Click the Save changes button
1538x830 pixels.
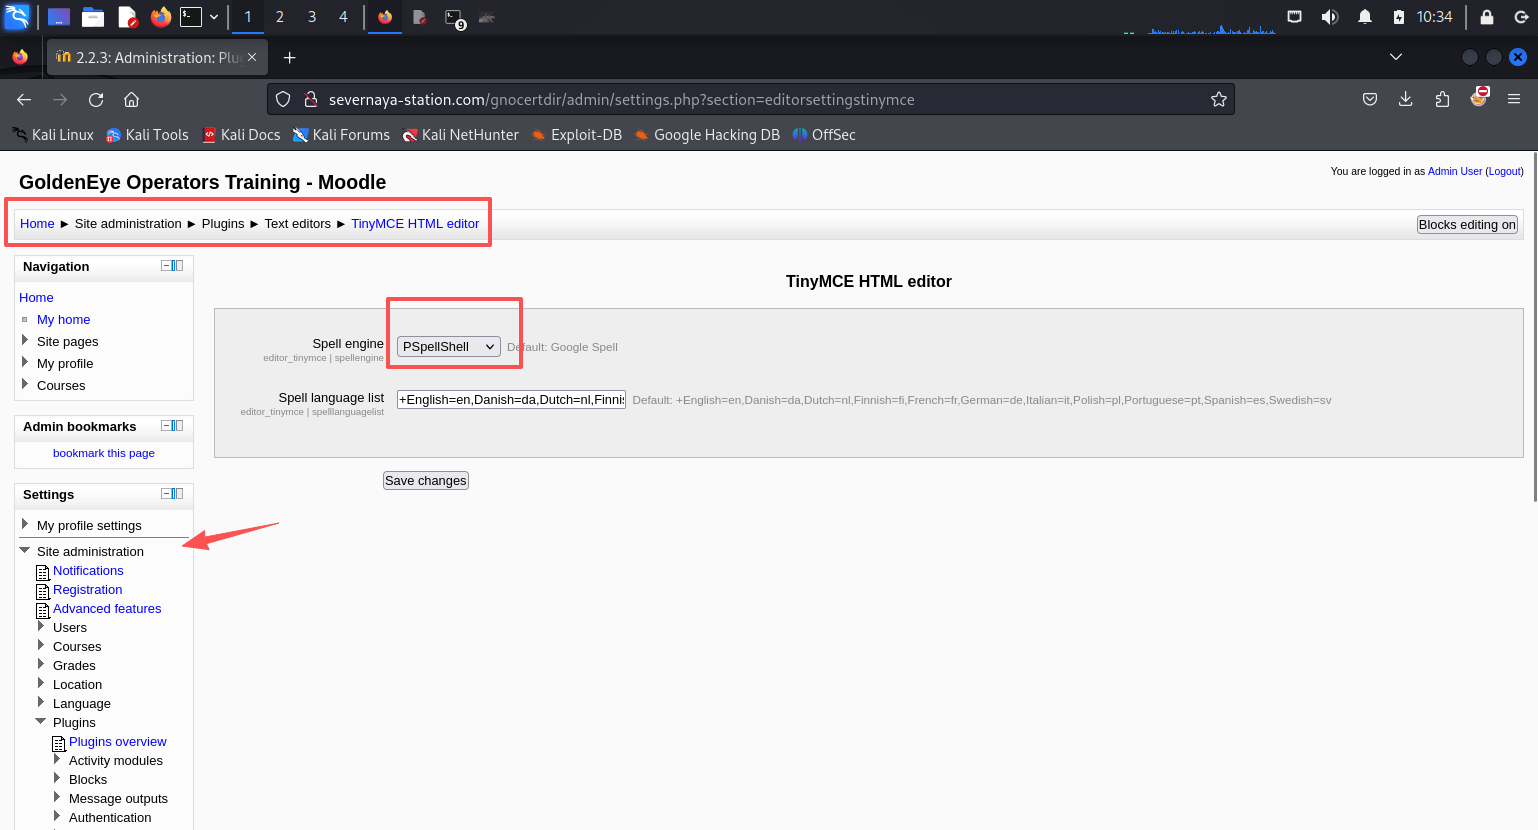426,481
